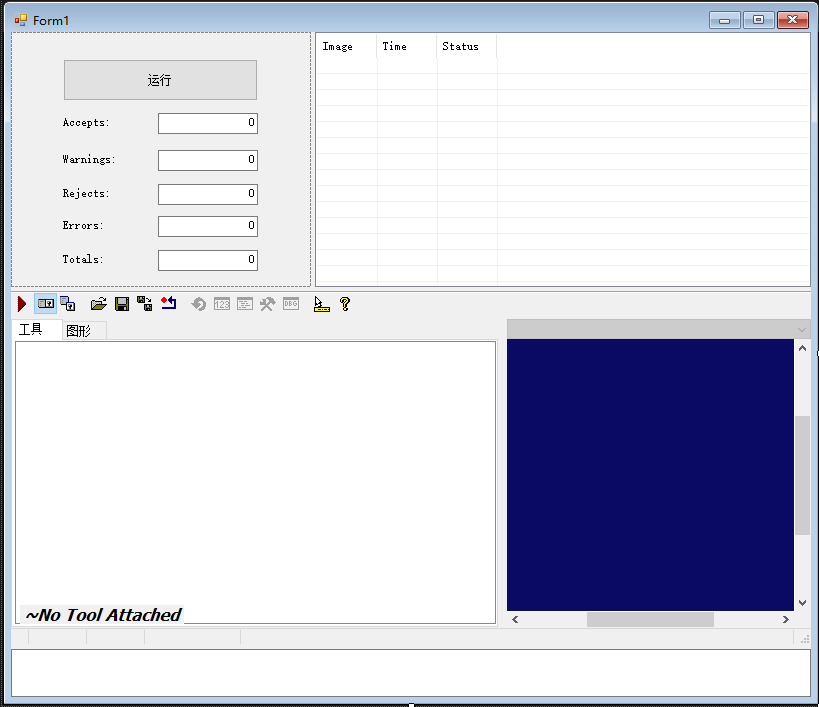Click the Errors: label
Image resolution: width=819 pixels, height=707 pixels.
(83, 226)
